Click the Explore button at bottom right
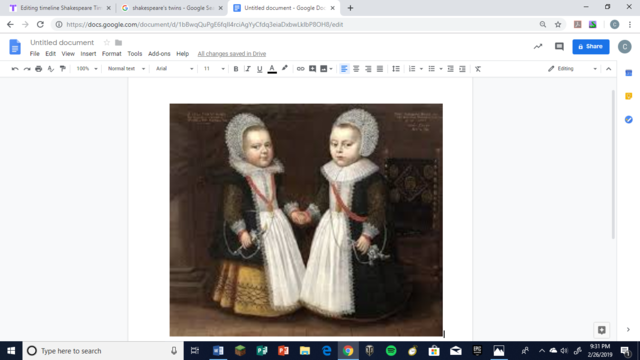Image resolution: width=640 pixels, height=360 pixels. pos(602,330)
